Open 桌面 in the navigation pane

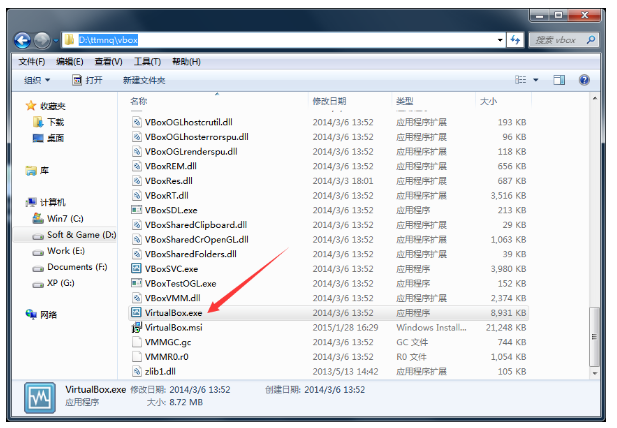pyautogui.click(x=49, y=138)
